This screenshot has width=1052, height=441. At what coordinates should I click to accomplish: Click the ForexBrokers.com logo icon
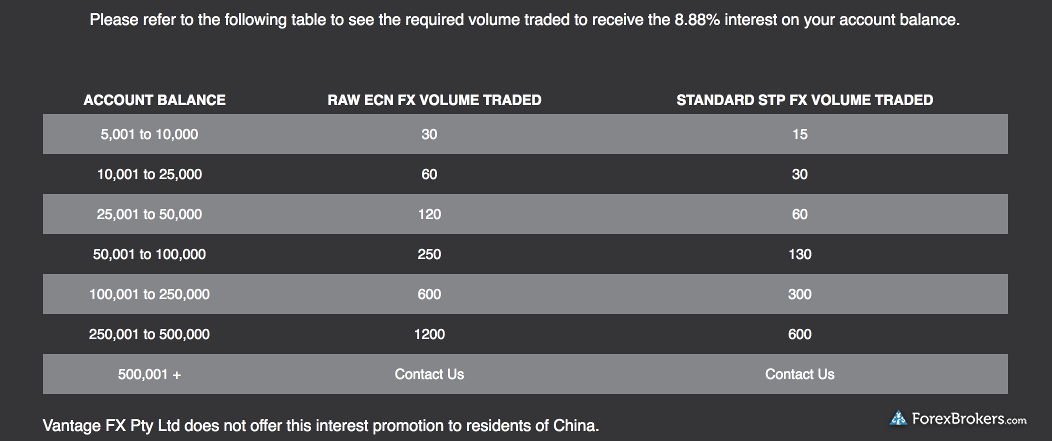coord(898,419)
